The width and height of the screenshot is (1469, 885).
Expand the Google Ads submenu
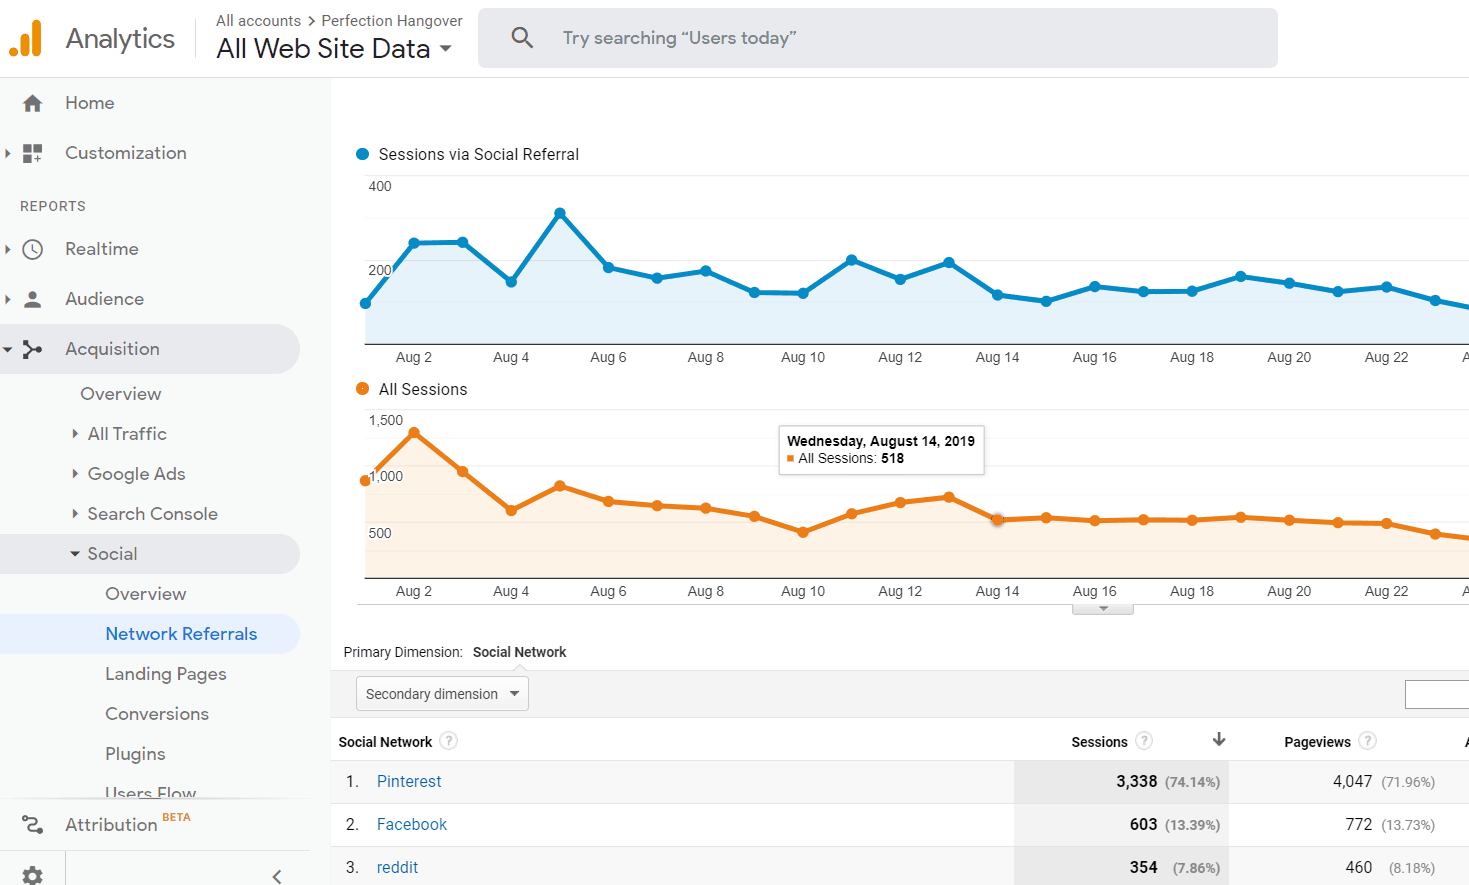click(x=75, y=474)
